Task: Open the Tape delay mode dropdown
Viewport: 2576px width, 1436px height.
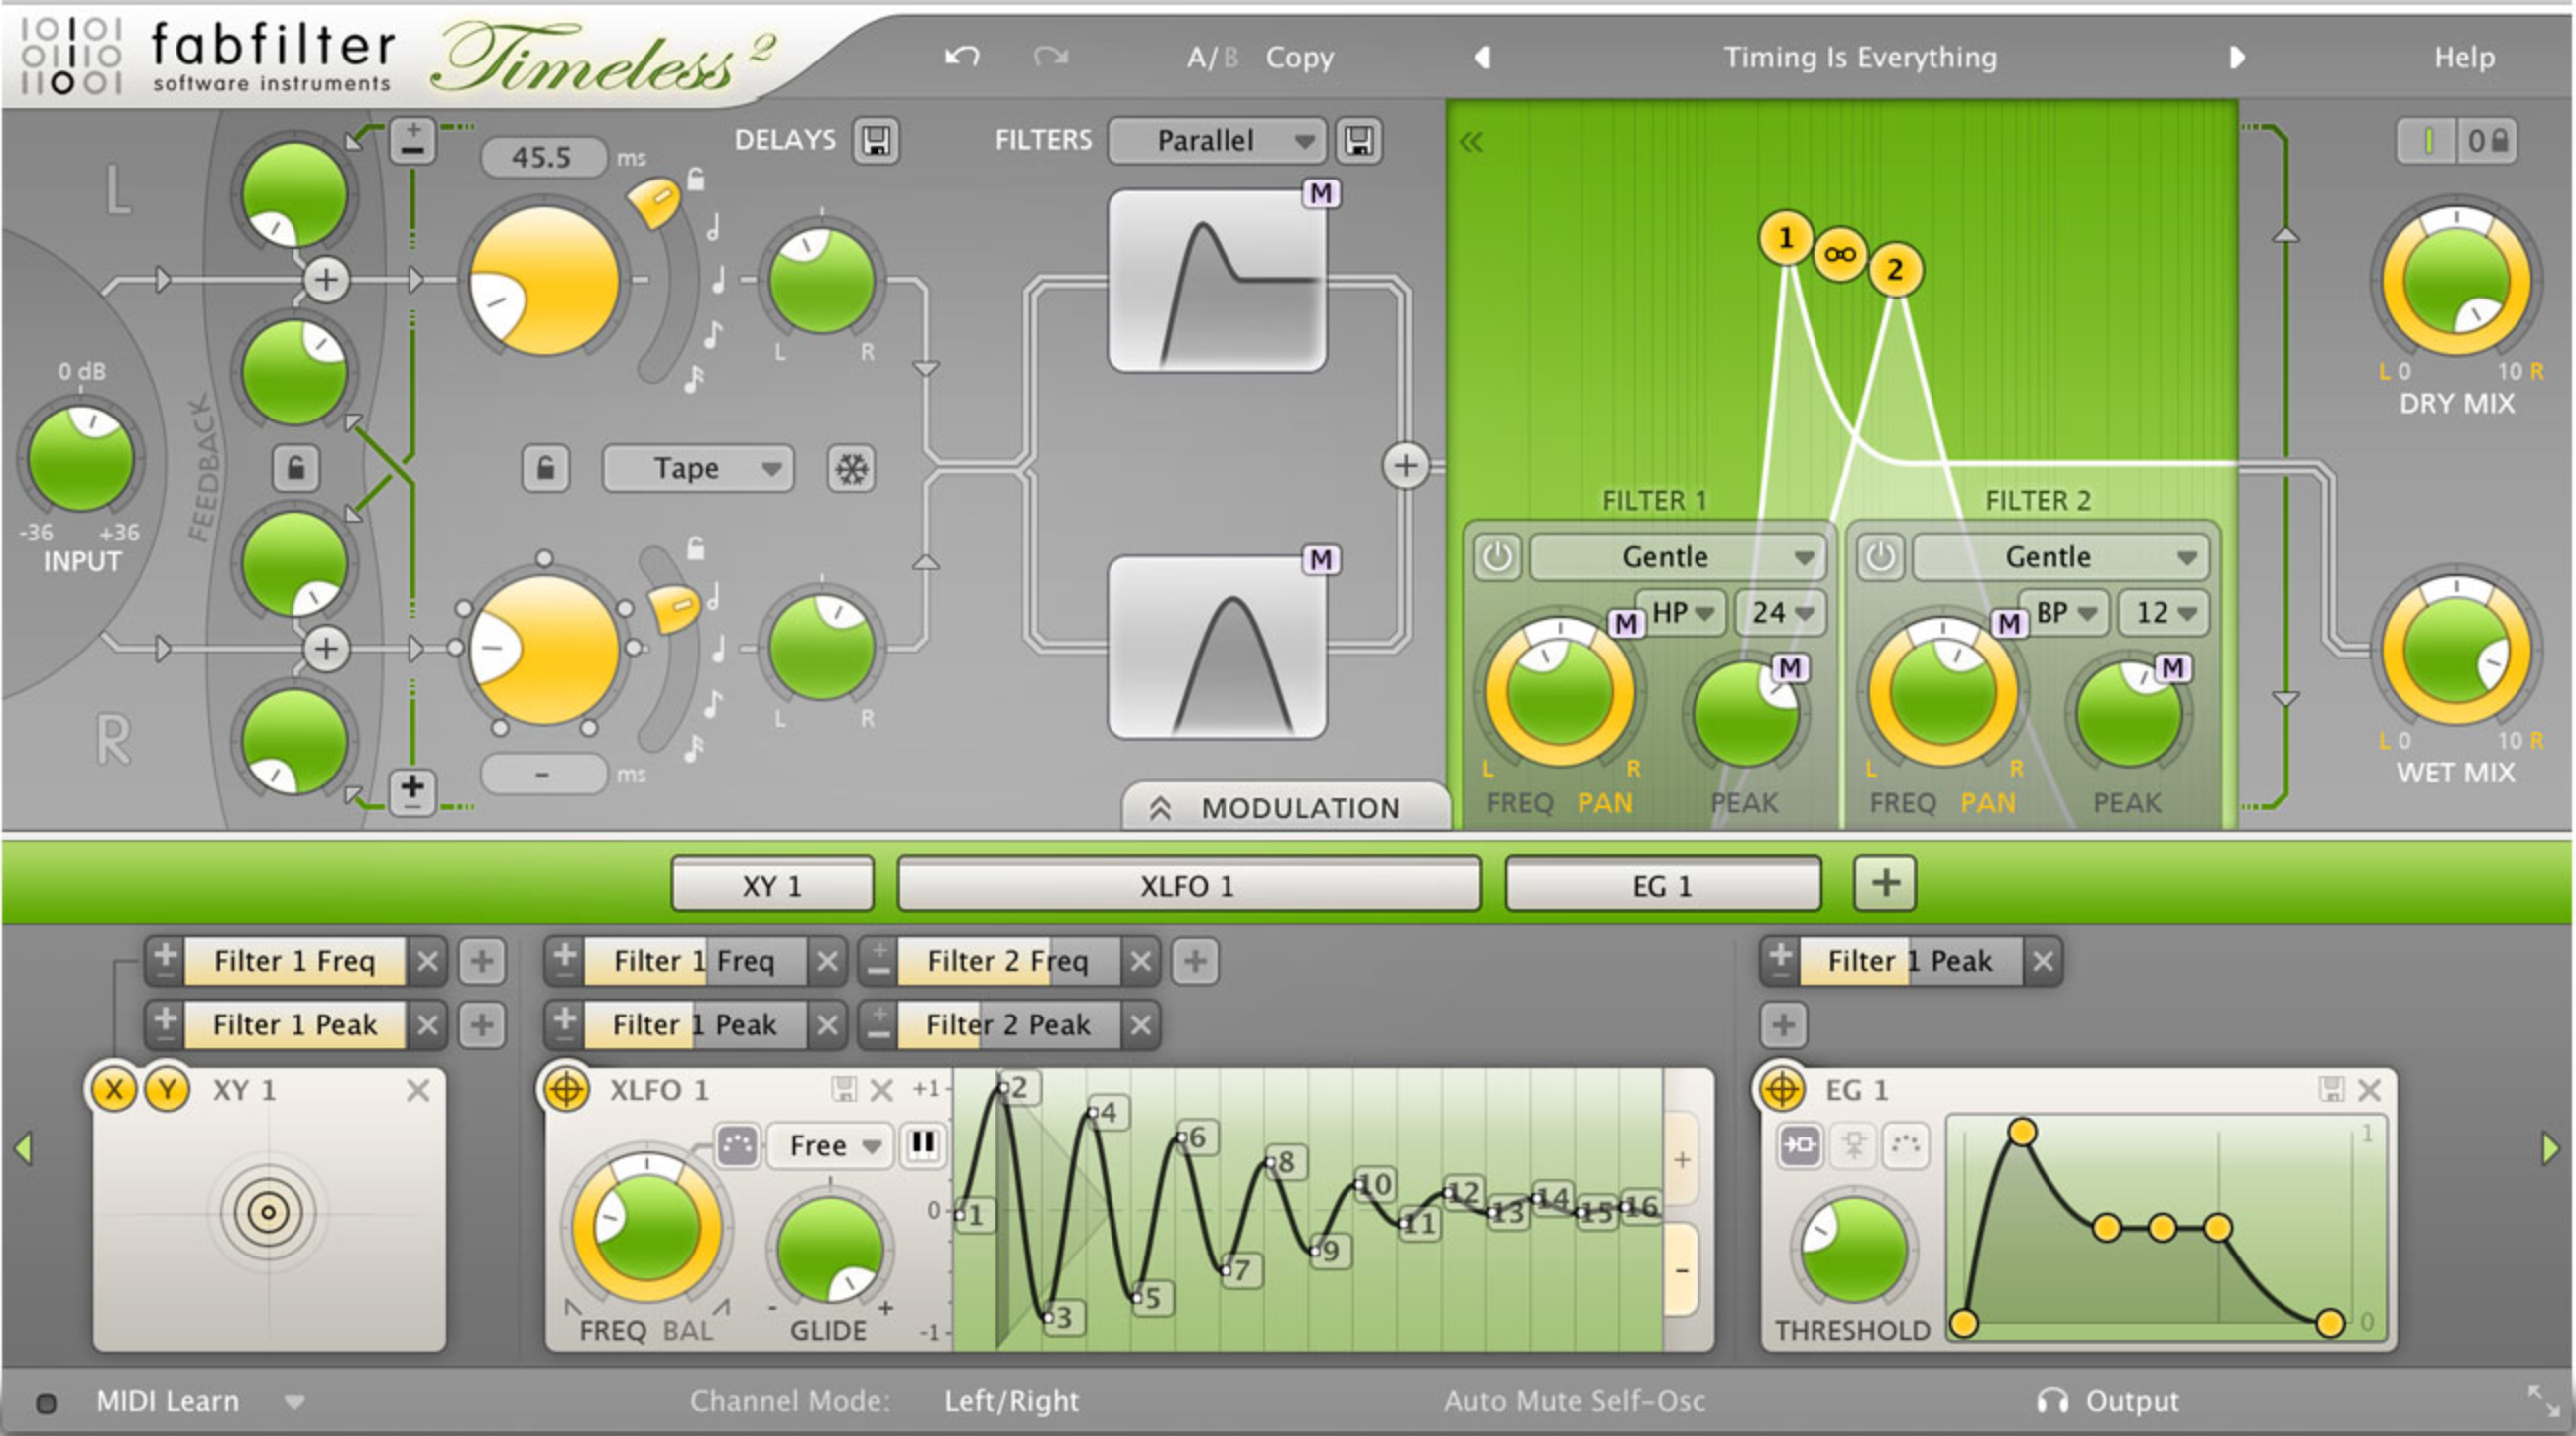Action: click(698, 468)
